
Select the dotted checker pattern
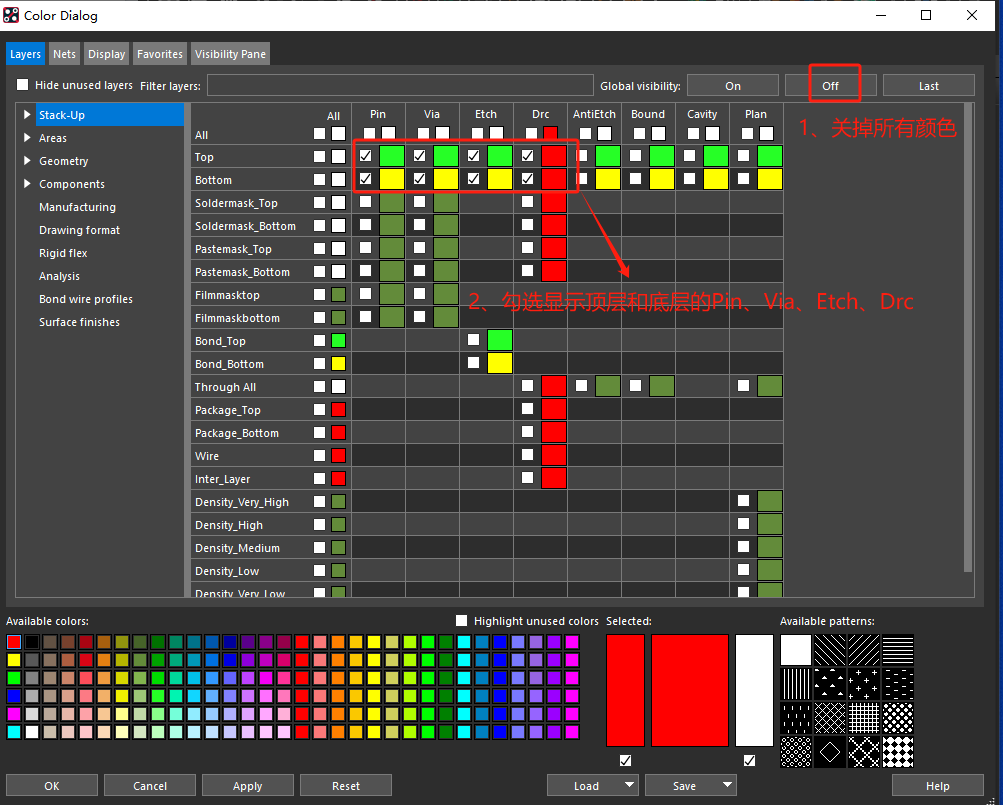897,718
